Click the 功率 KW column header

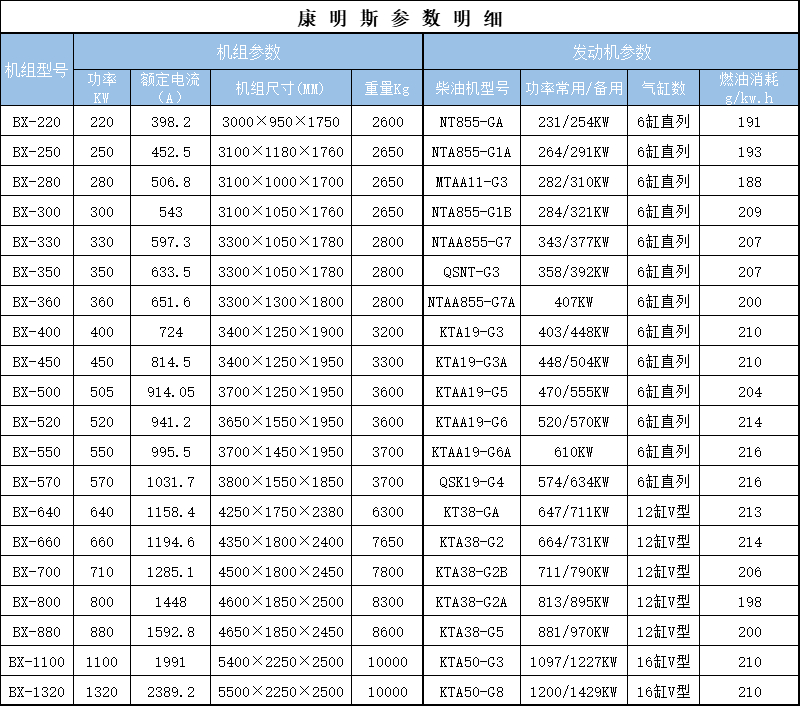tap(102, 88)
